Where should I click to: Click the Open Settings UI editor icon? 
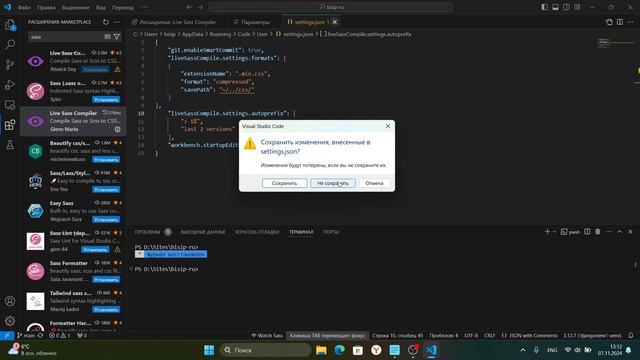click(609, 22)
